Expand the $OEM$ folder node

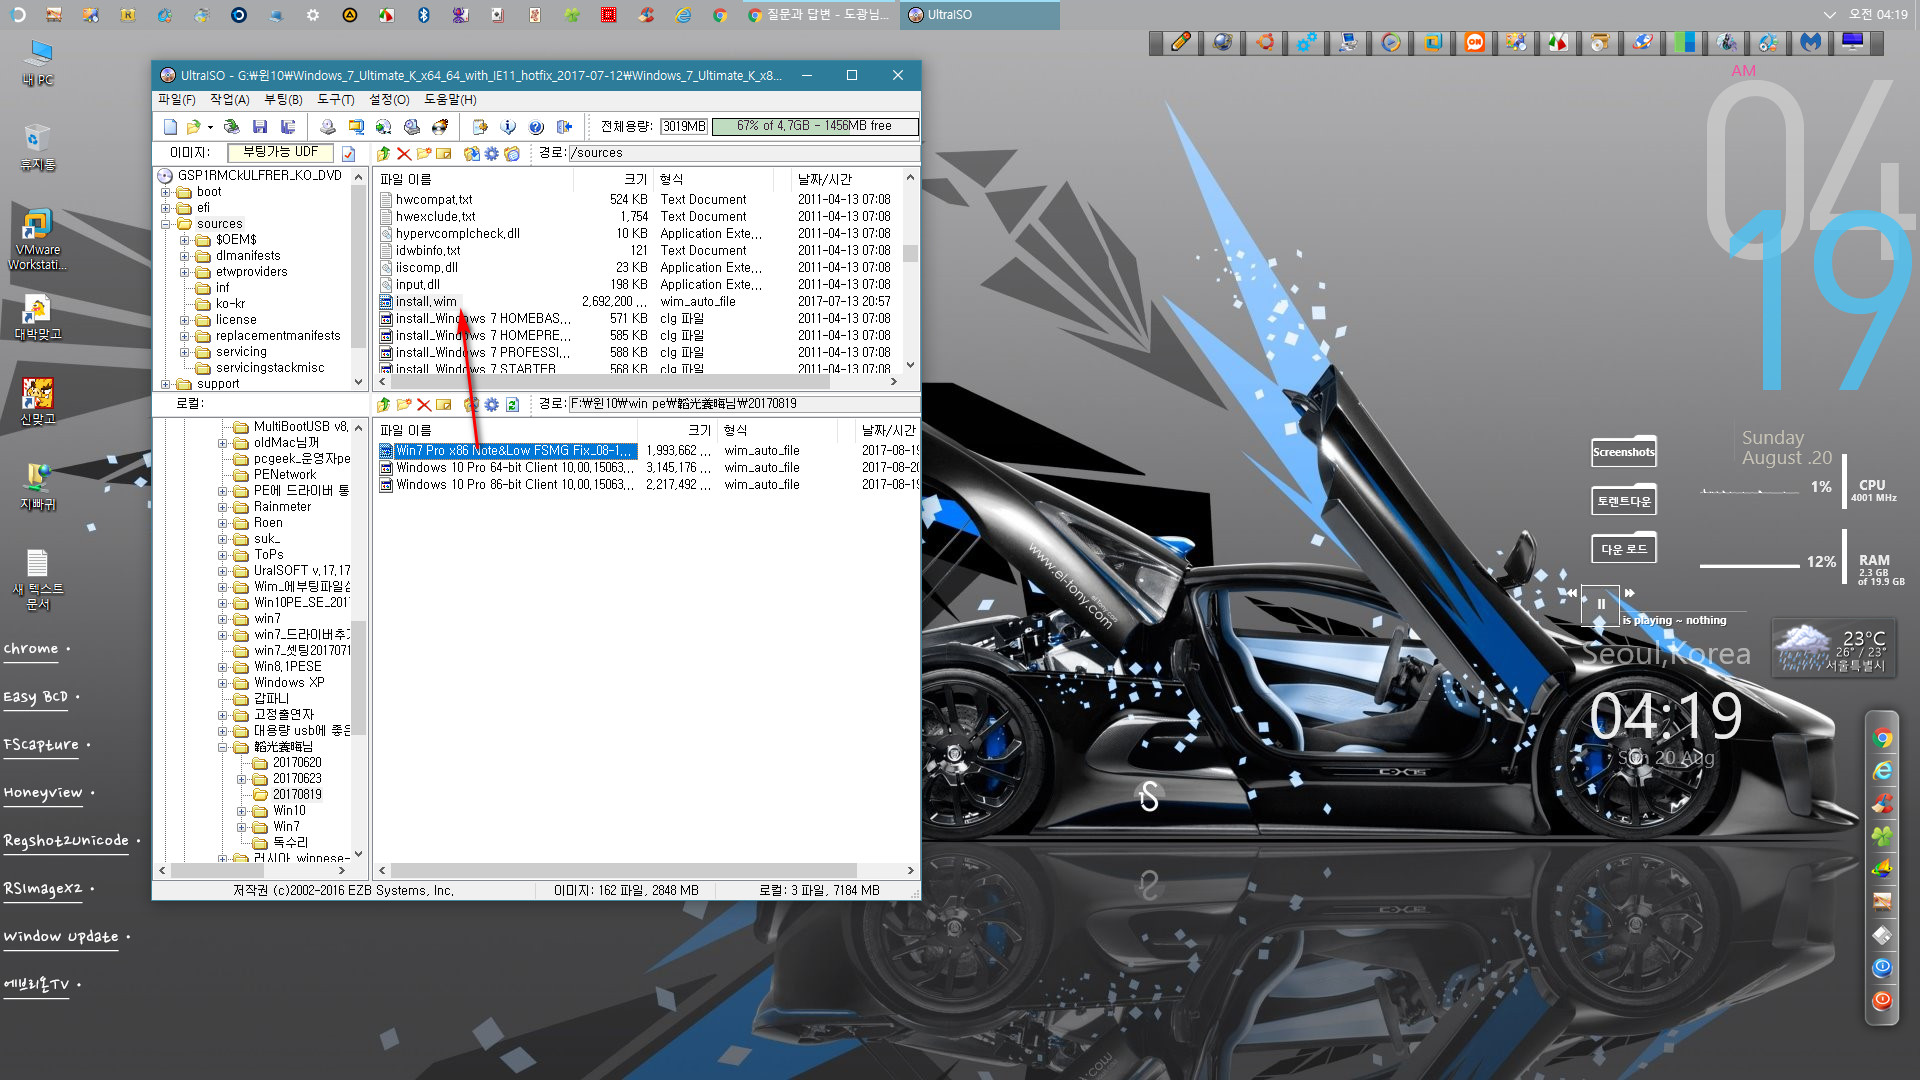[x=185, y=240]
